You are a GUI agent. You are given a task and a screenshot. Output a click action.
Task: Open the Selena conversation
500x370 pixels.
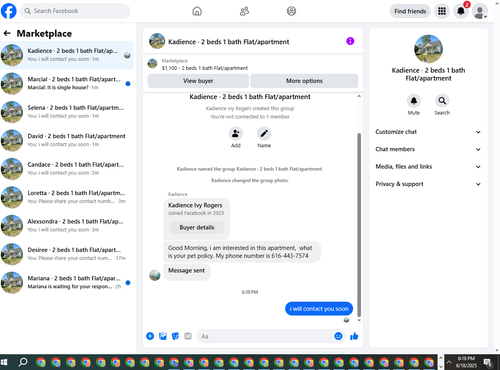(x=67, y=112)
